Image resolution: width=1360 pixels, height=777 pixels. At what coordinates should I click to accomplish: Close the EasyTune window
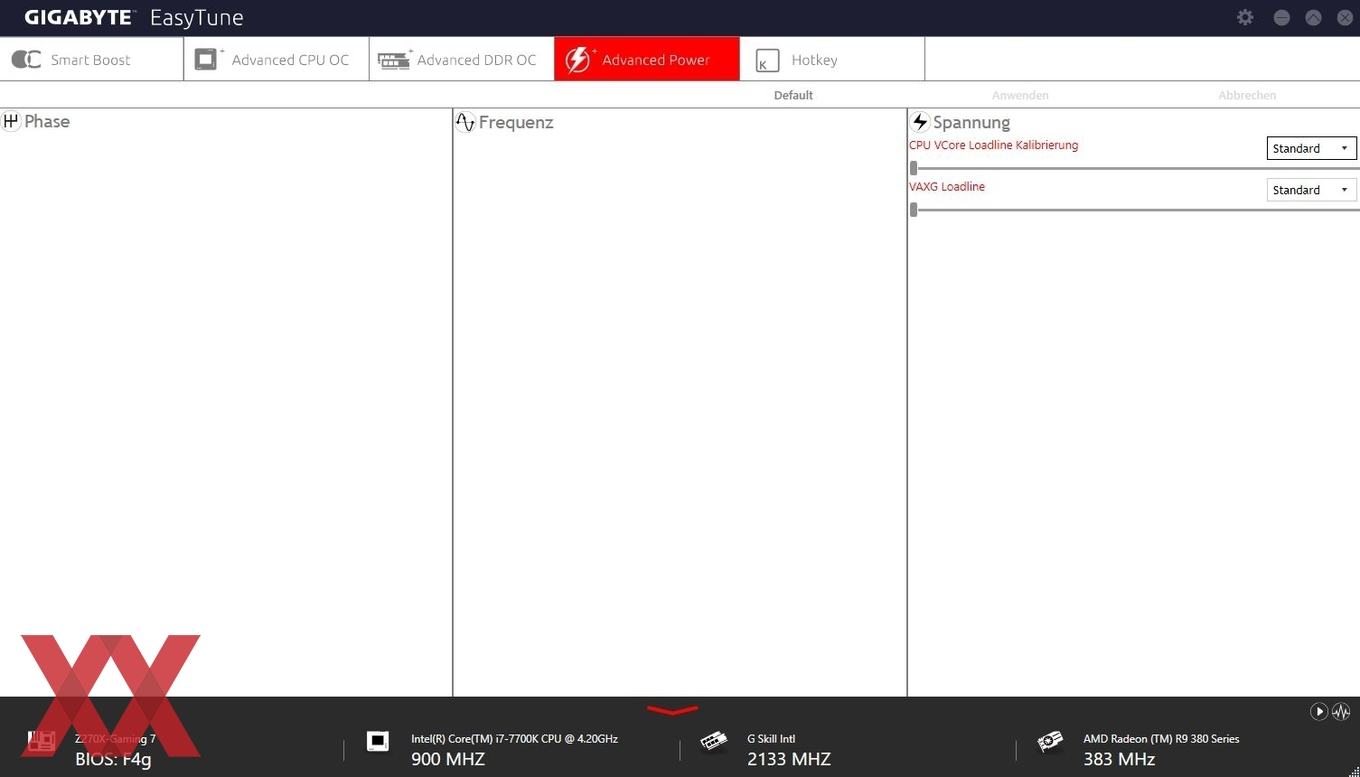pos(1344,17)
